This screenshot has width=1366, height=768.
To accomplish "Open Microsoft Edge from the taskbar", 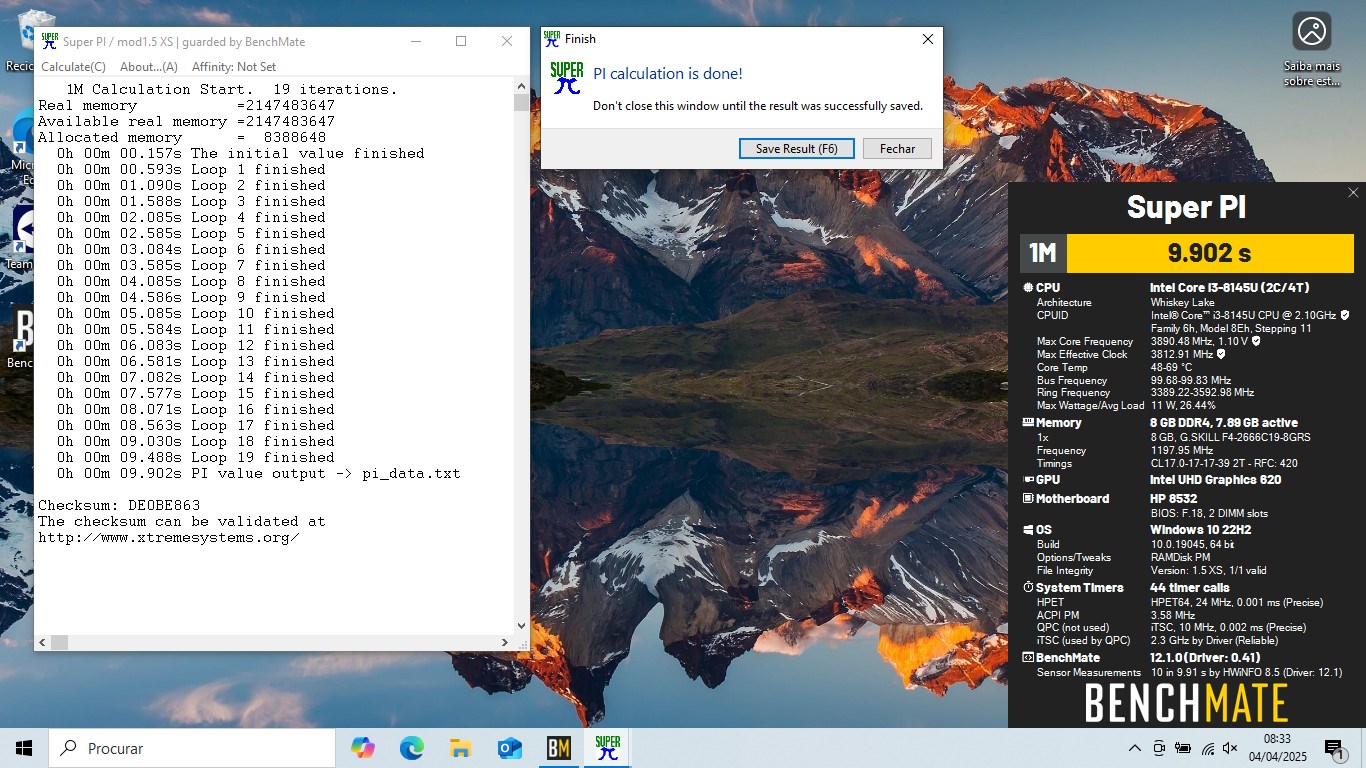I will pyautogui.click(x=412, y=748).
